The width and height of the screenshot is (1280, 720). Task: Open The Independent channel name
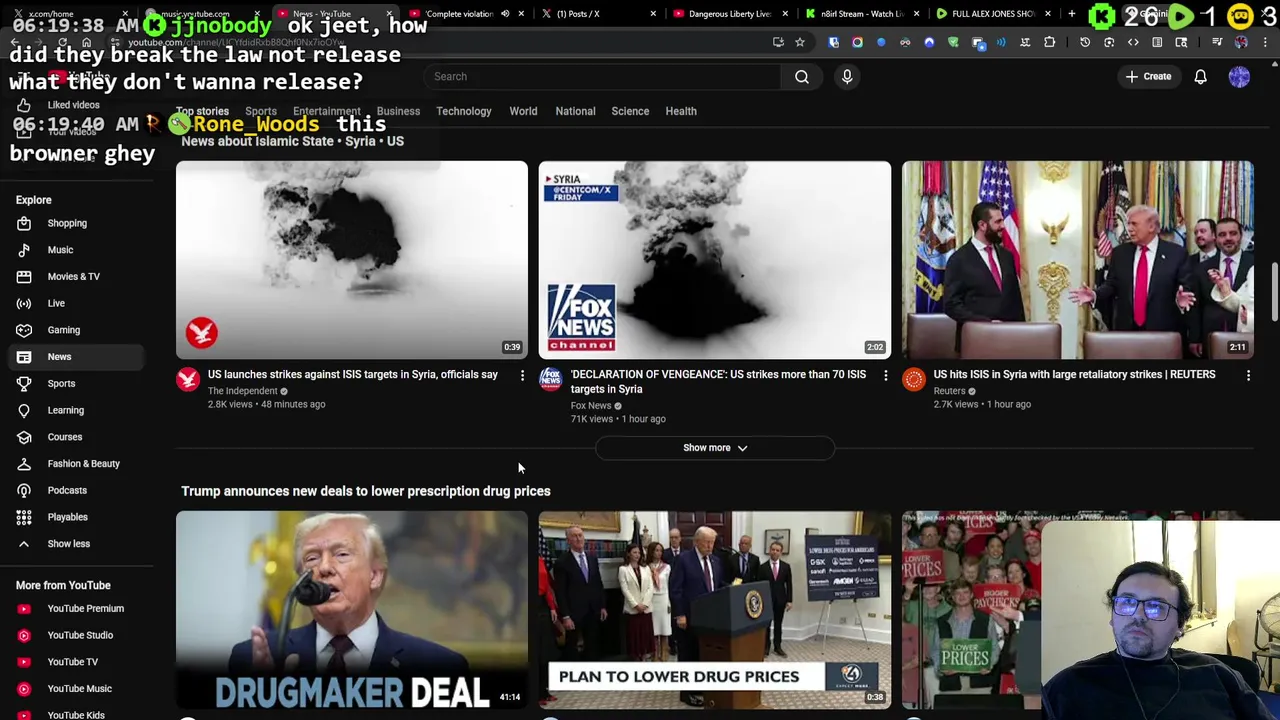click(242, 391)
